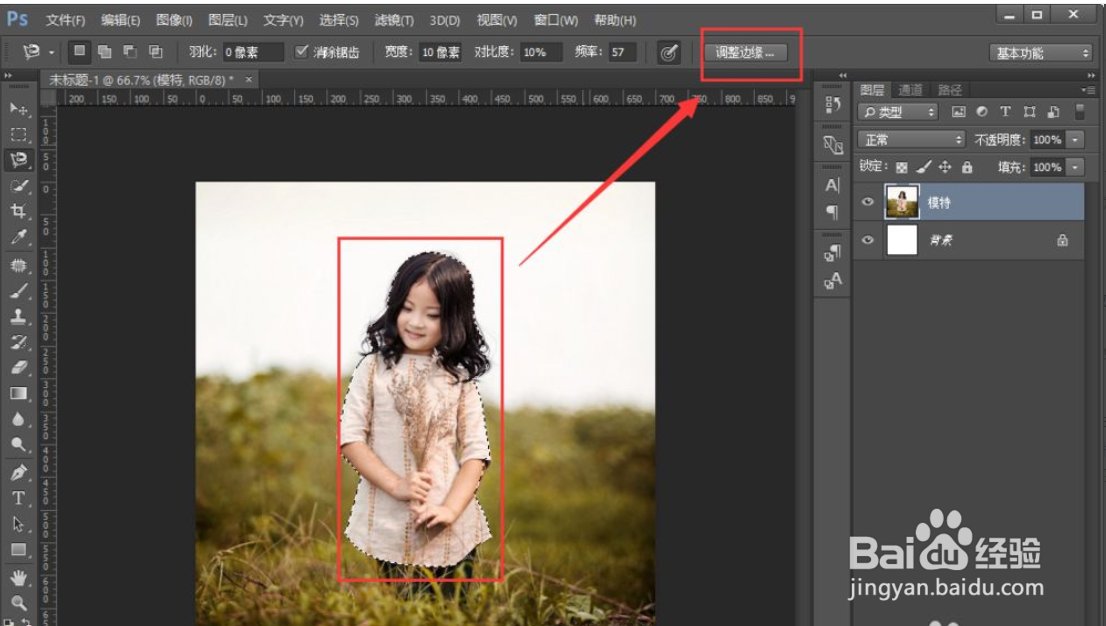
Task: Select the Magnetic Lasso tool in toolbox
Action: [x=18, y=159]
